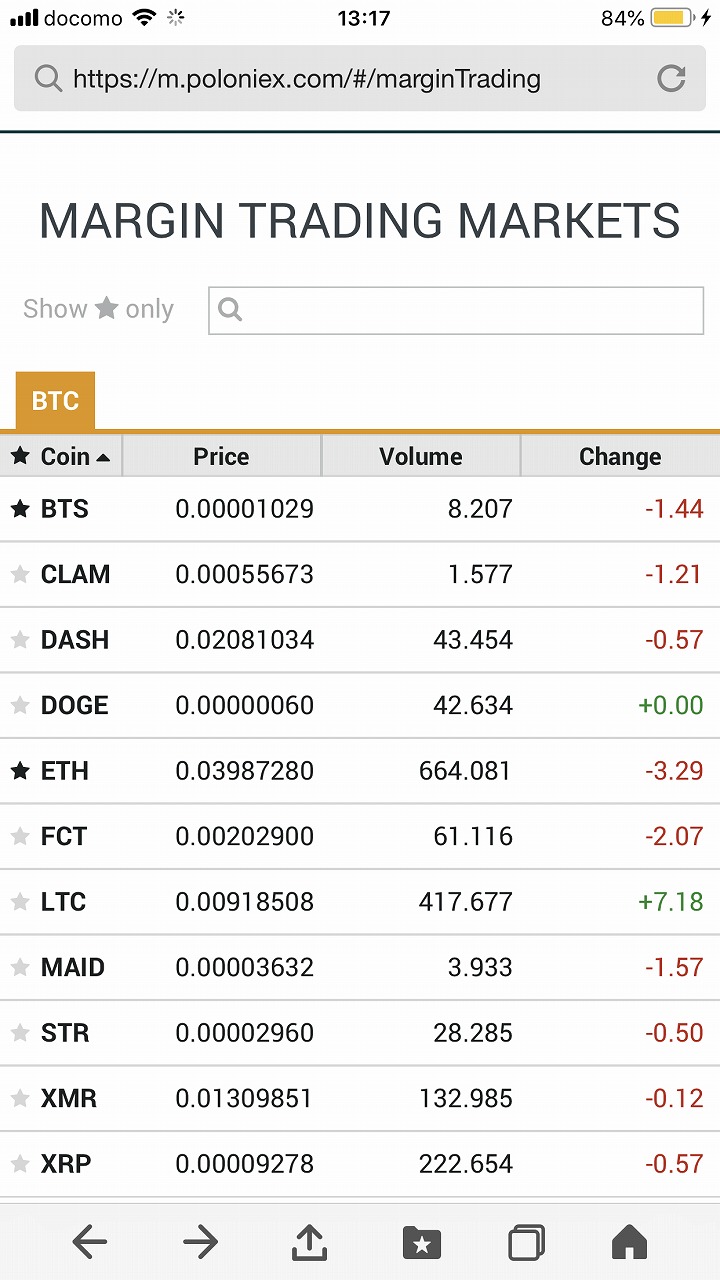Open the browser tabs switcher icon
Viewport: 720px width, 1280px height.
pyautogui.click(x=526, y=1242)
